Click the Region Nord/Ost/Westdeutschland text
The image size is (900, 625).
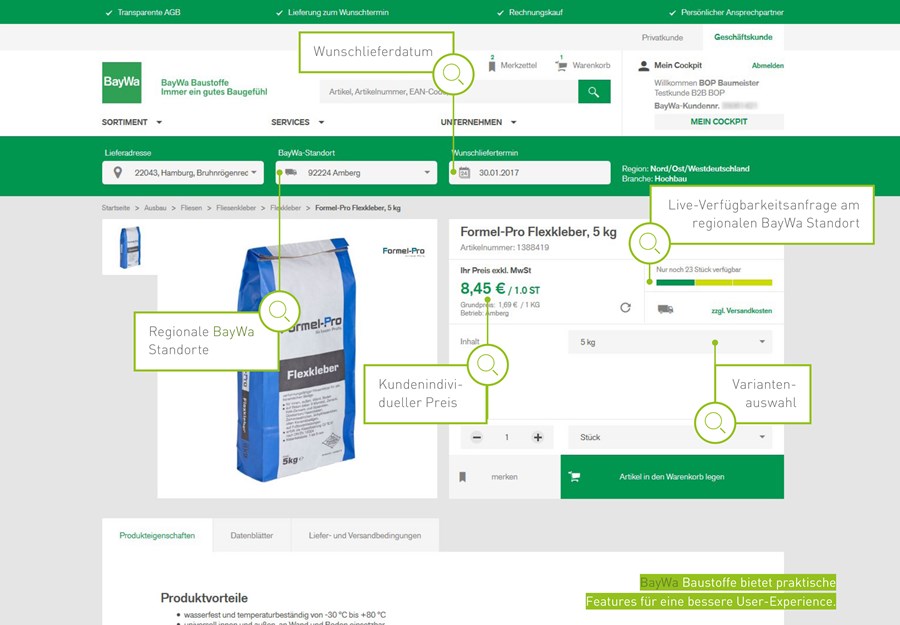tap(685, 169)
